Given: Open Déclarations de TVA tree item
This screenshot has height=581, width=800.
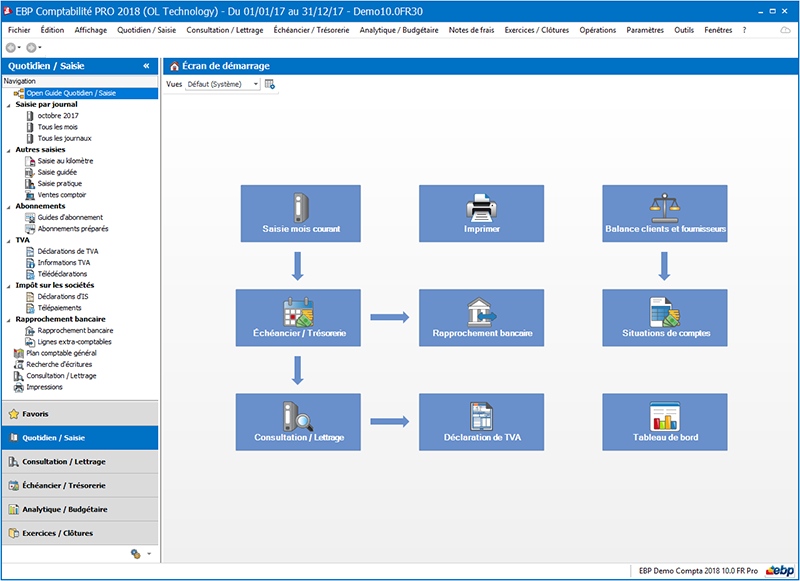Looking at the screenshot, I should (68, 251).
